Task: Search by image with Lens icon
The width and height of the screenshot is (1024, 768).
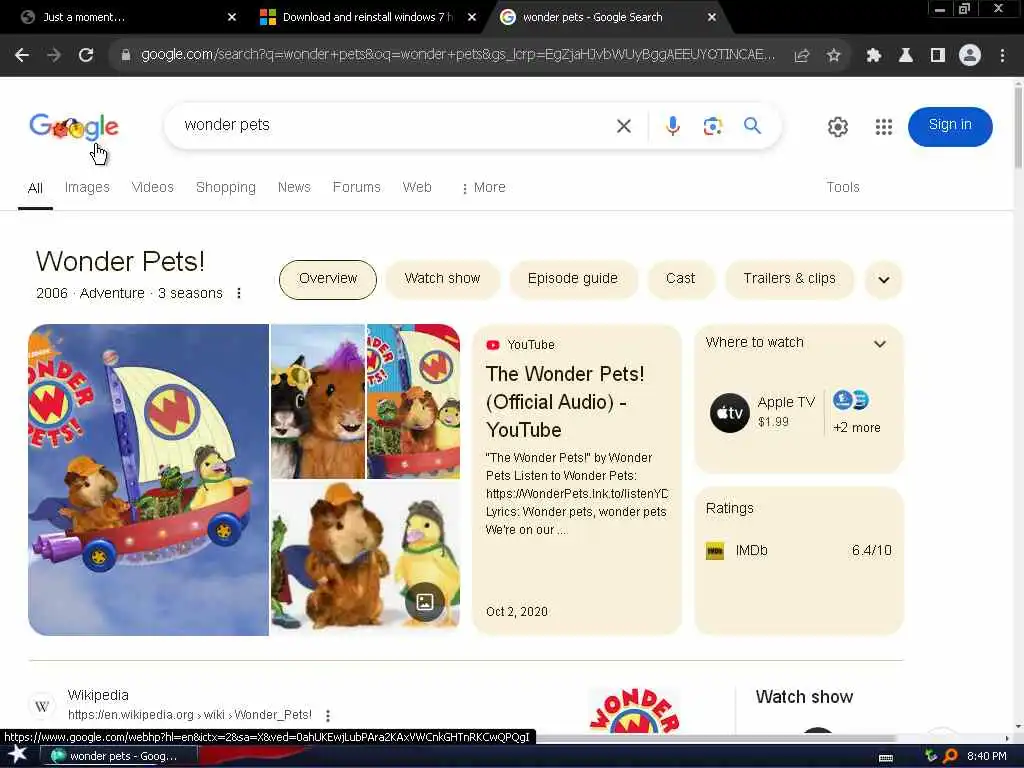Action: click(712, 126)
